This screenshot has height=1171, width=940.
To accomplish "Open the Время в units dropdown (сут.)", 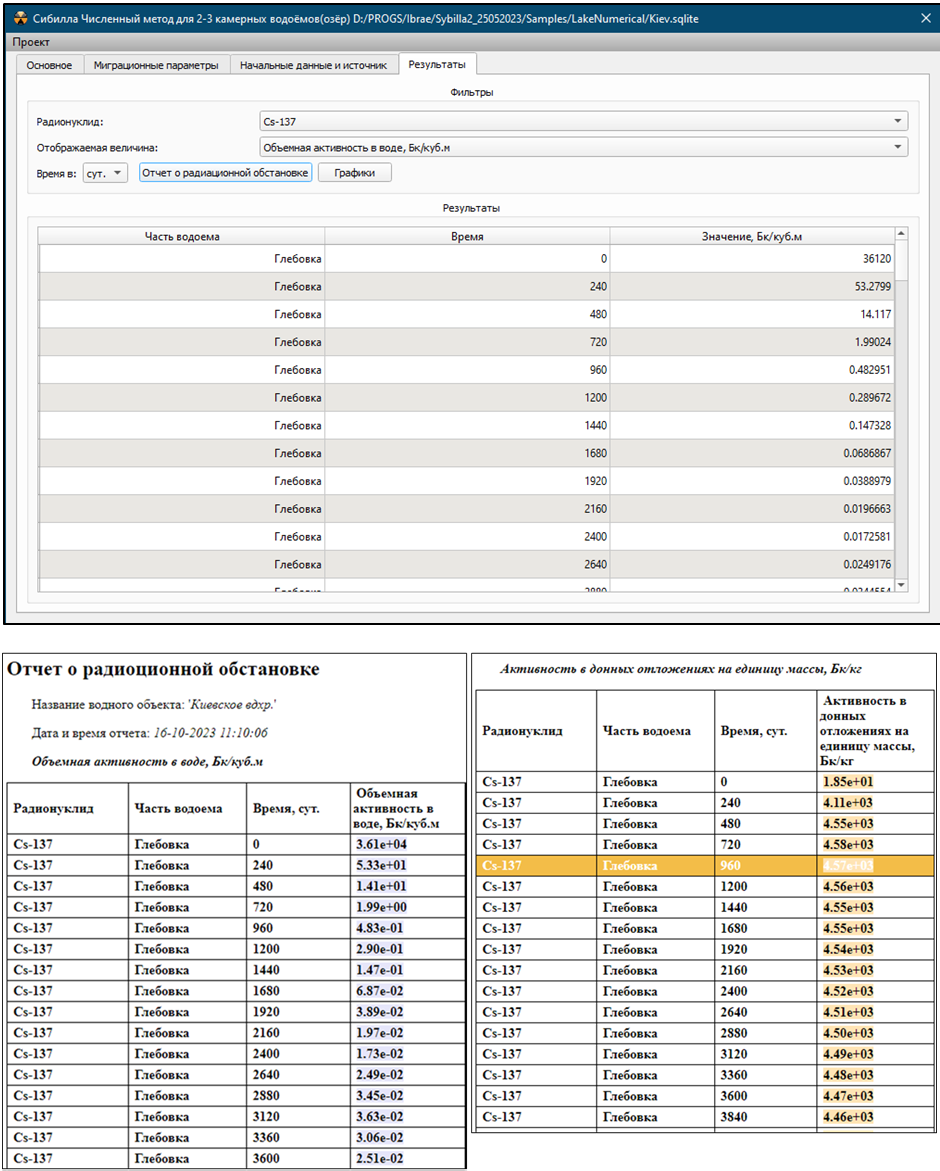I will [x=105, y=173].
